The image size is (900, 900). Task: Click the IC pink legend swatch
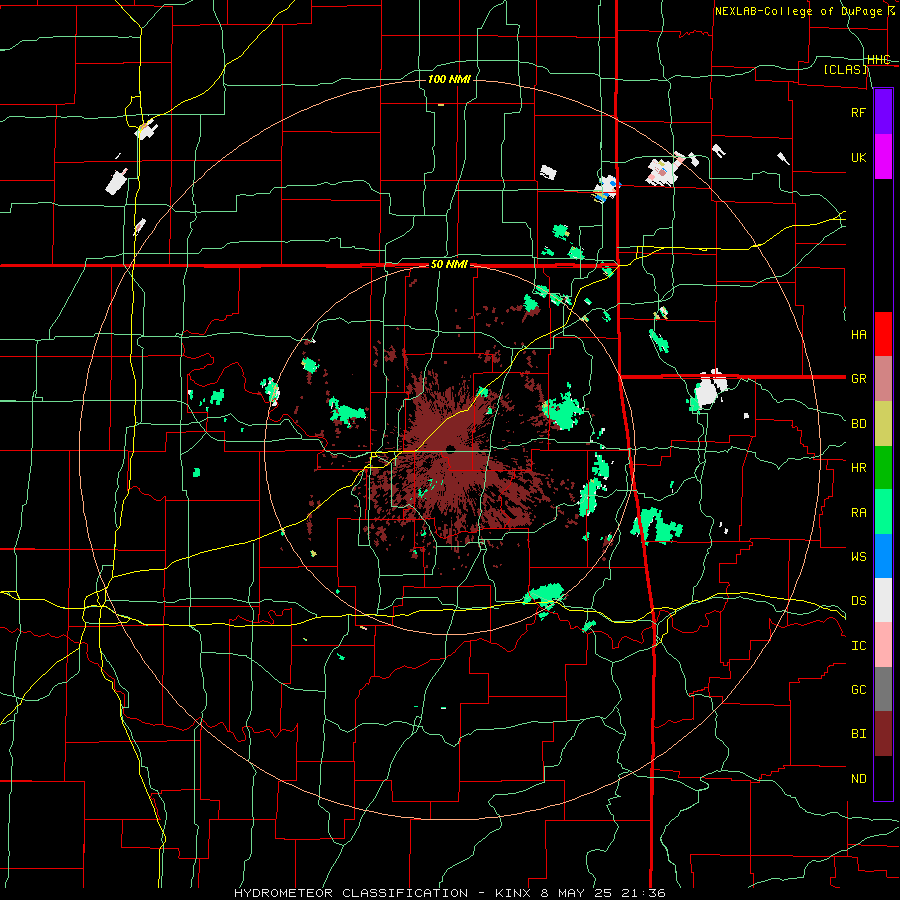(x=883, y=645)
